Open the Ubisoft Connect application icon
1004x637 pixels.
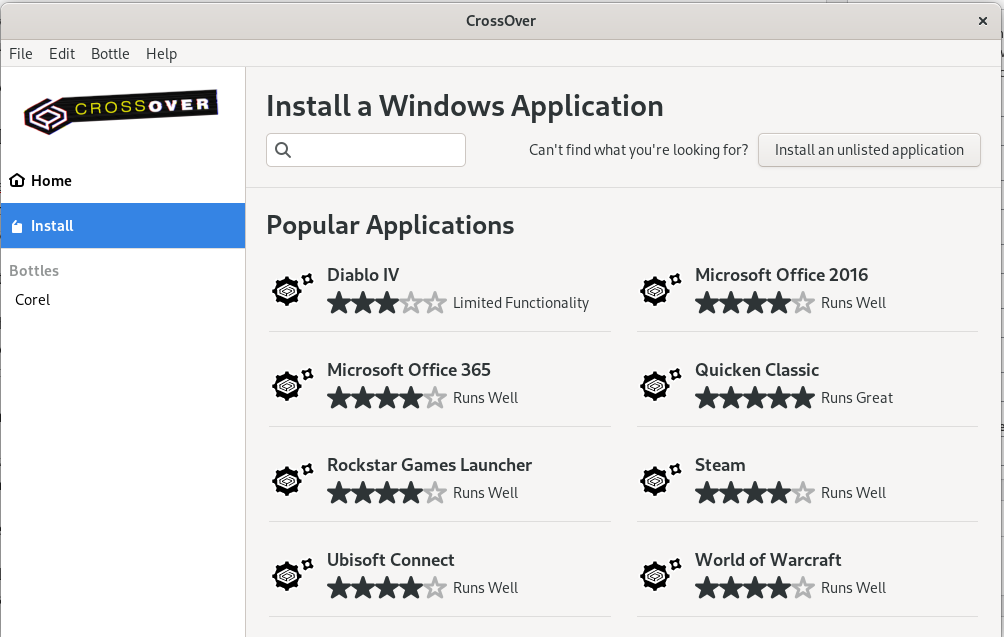click(x=287, y=574)
